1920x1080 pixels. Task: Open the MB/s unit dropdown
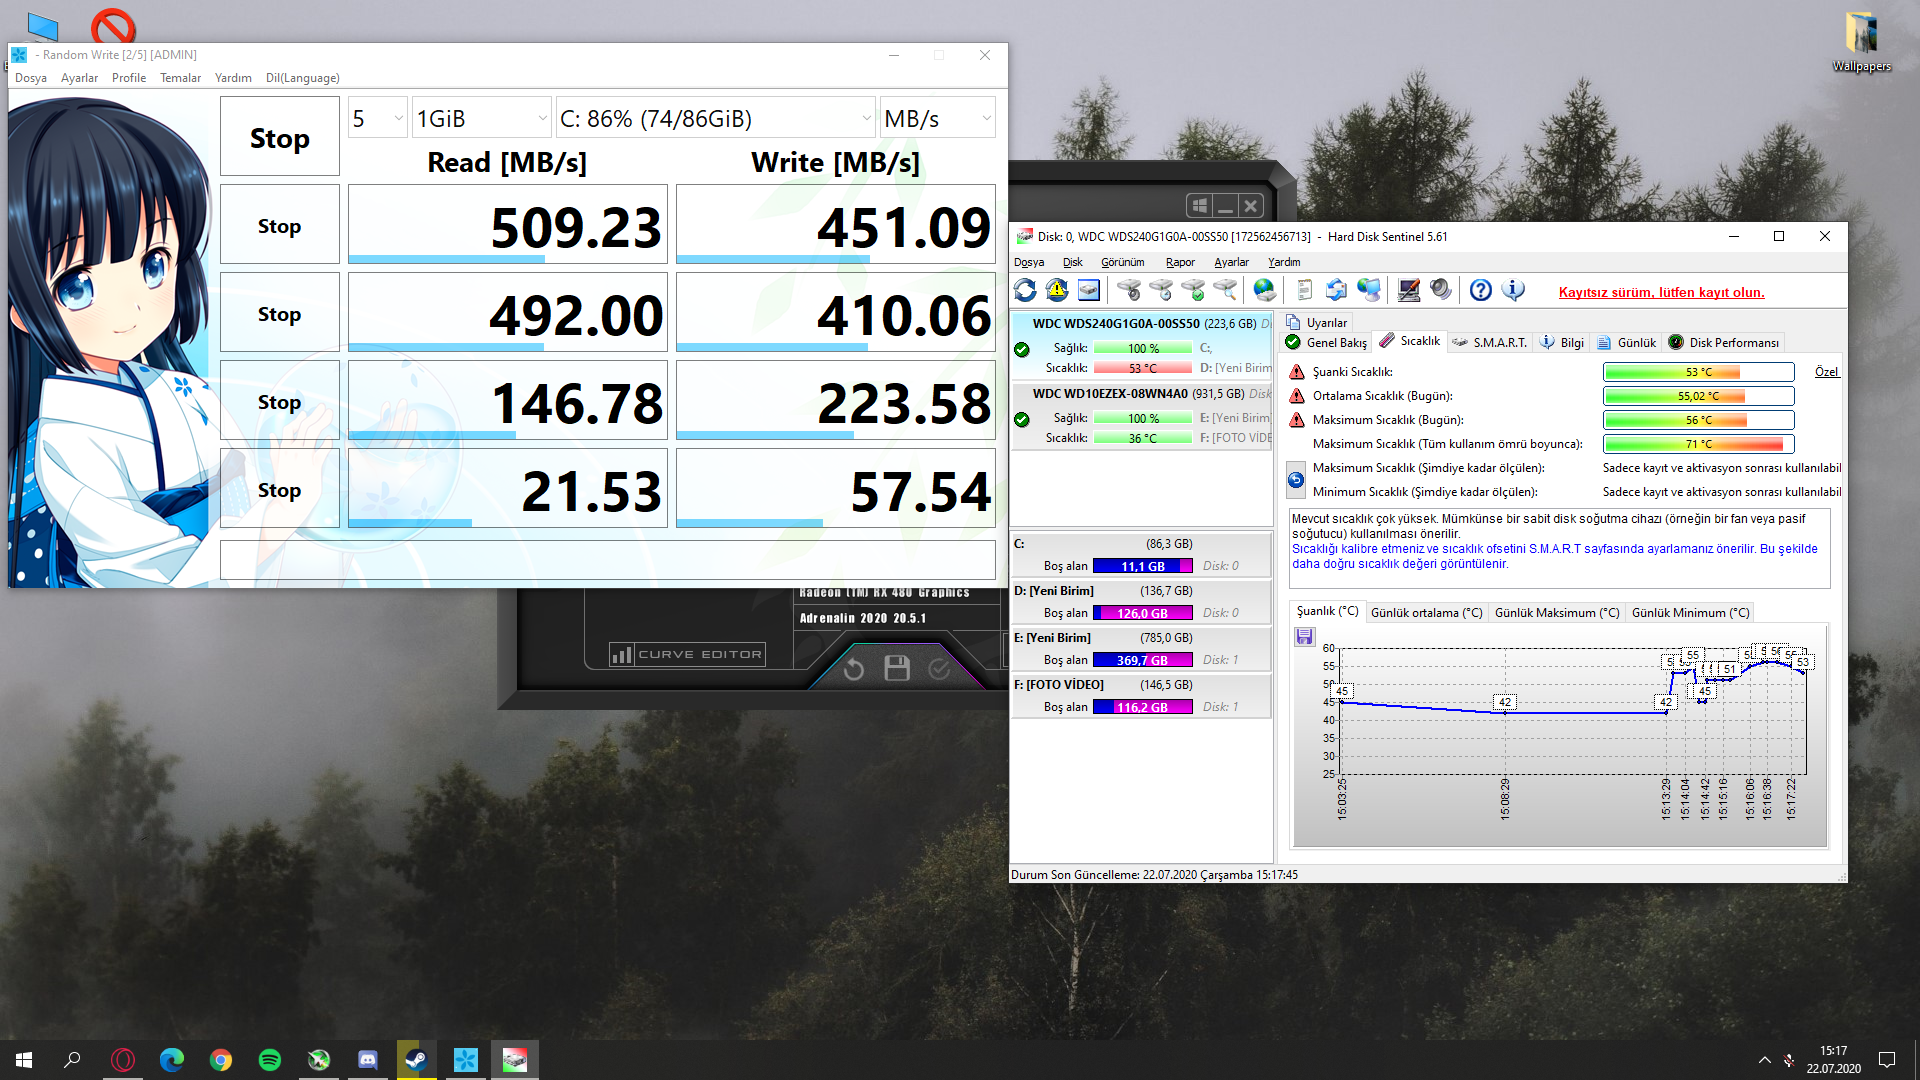coord(937,119)
